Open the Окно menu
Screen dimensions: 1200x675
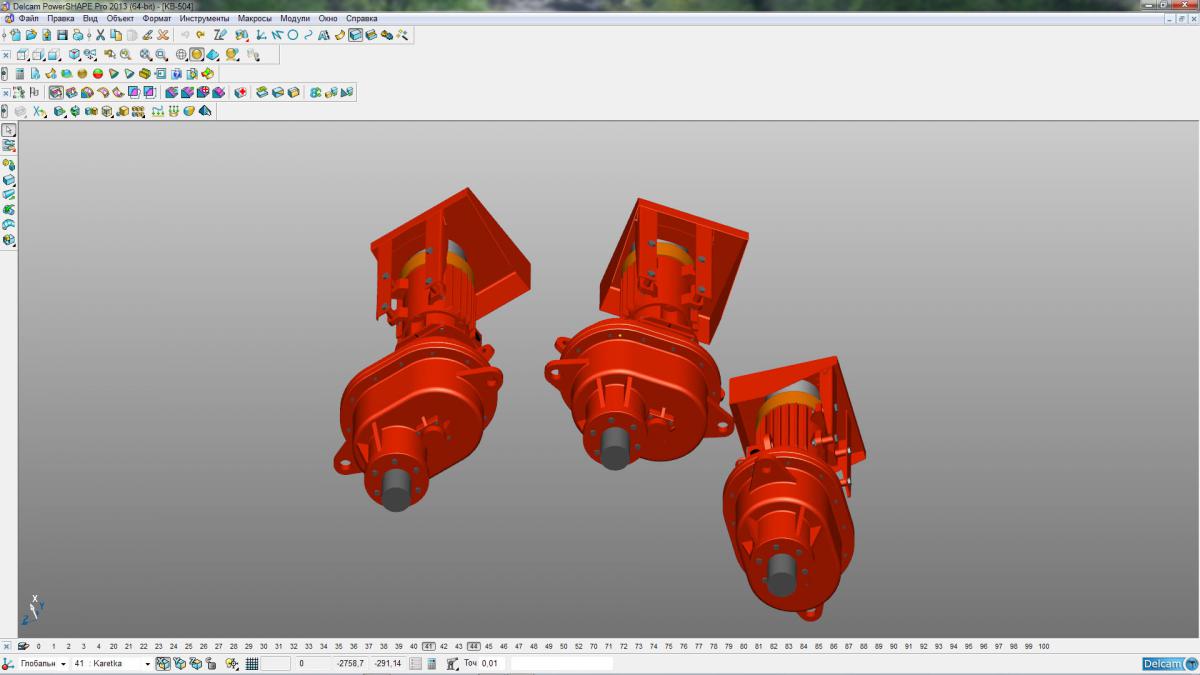[x=328, y=18]
